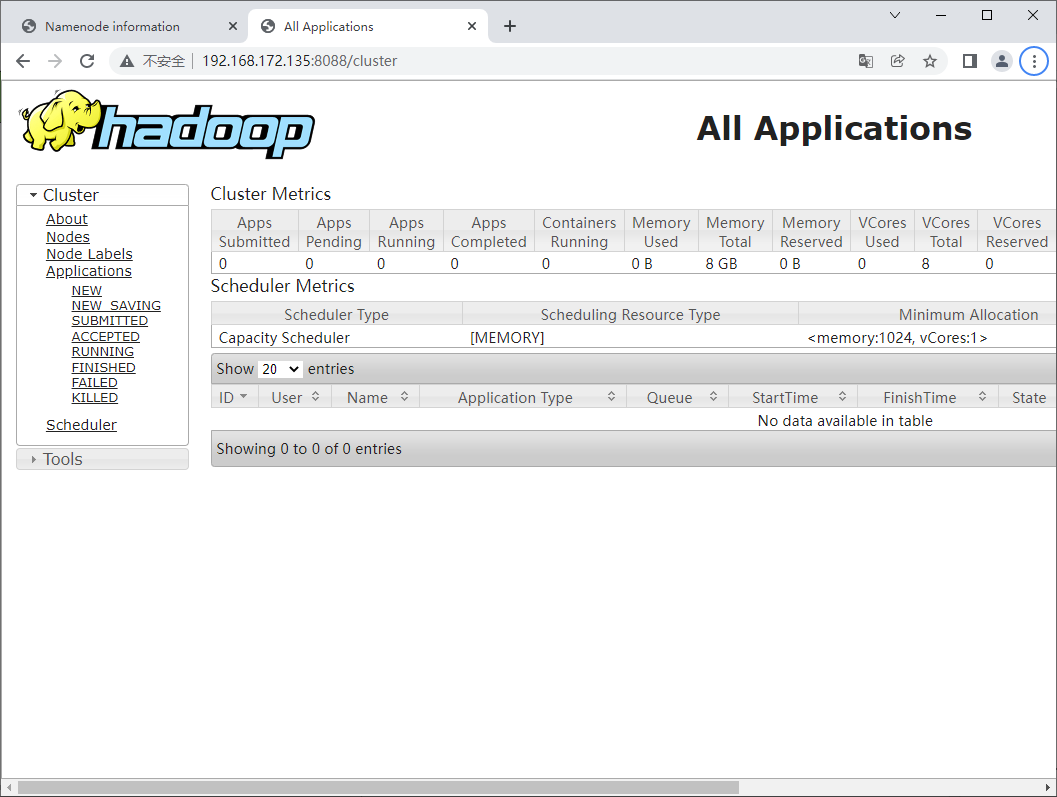Image resolution: width=1057 pixels, height=797 pixels.
Task: Sort table by User column
Action: click(295, 397)
